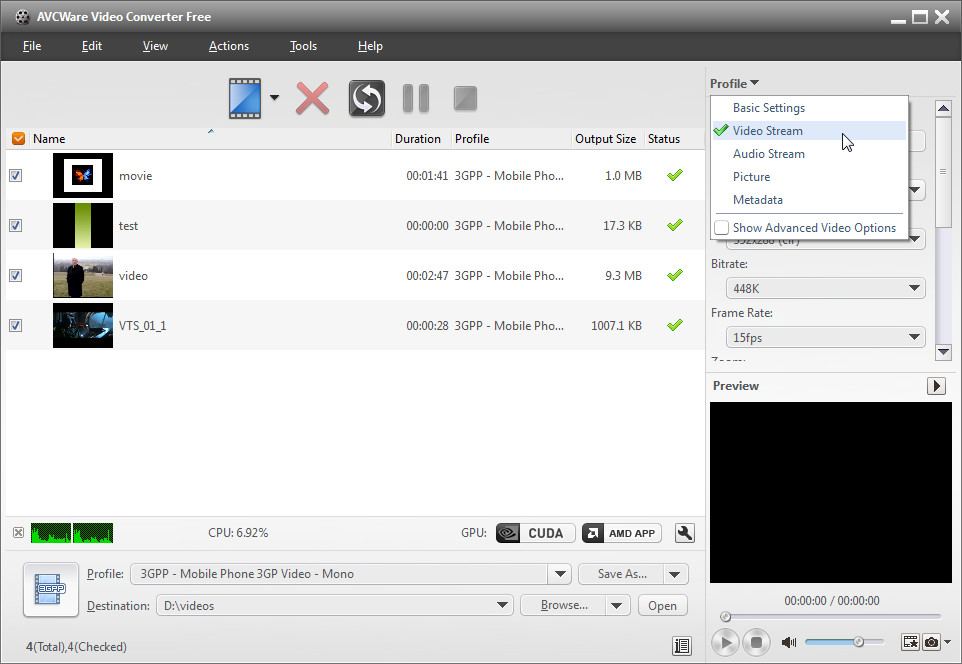The image size is (962, 664).
Task: Click the Open destination button
Action: [x=662, y=605]
